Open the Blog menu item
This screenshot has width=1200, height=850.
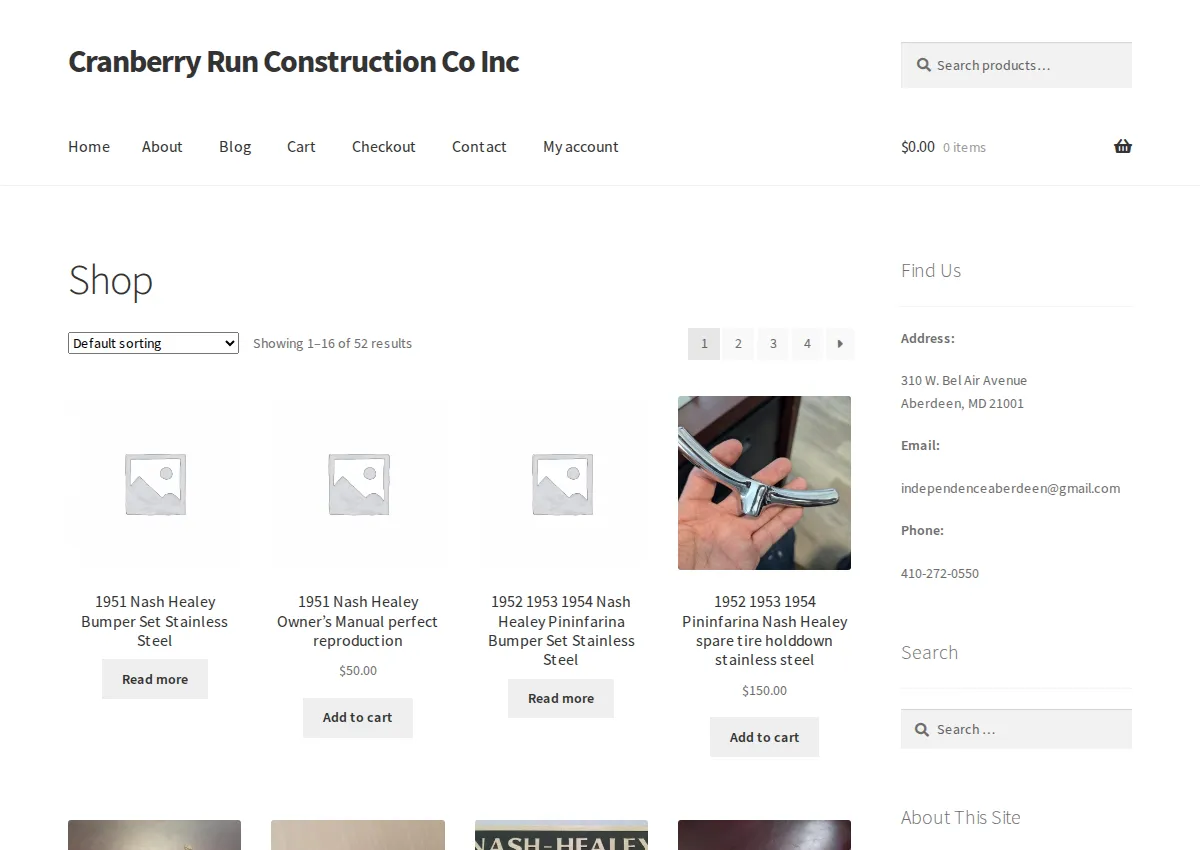pyautogui.click(x=235, y=146)
